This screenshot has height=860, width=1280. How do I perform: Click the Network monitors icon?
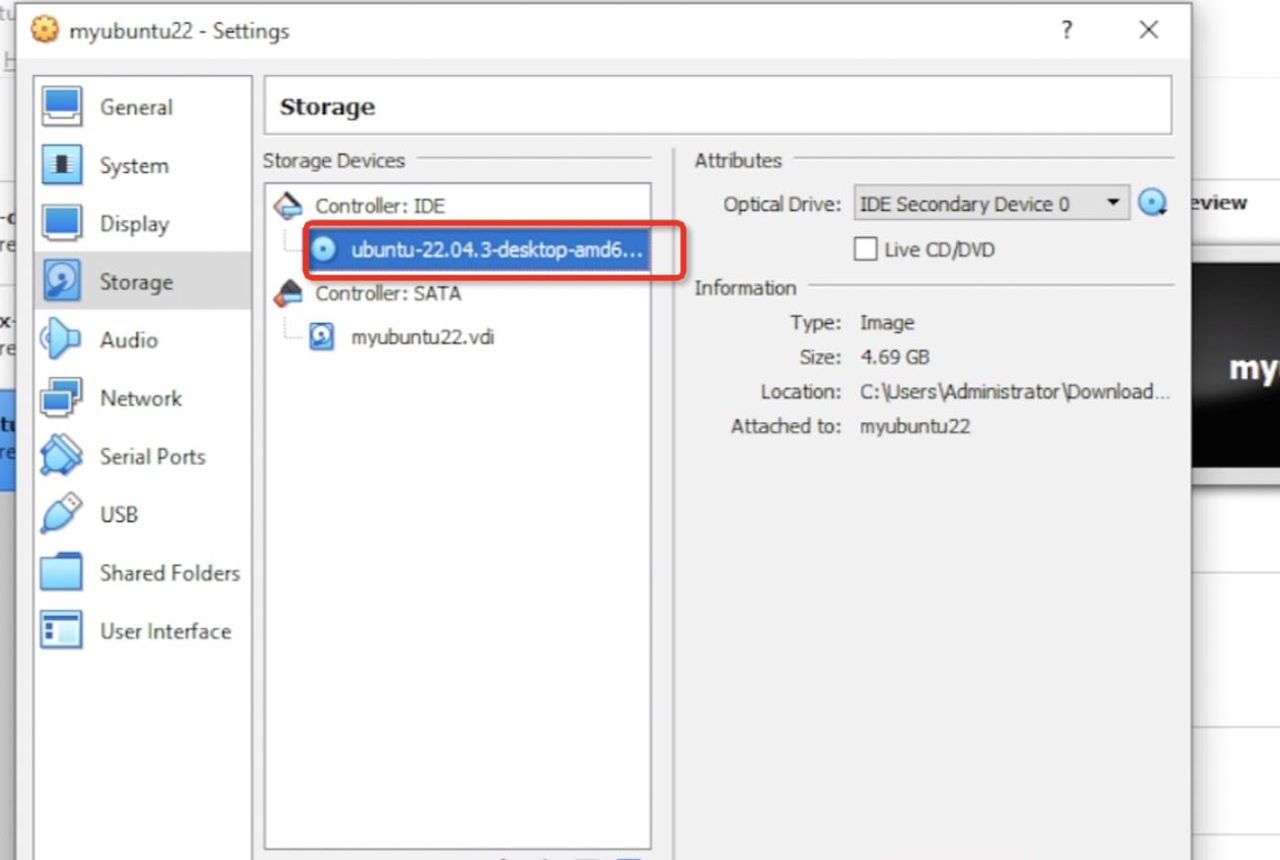[61, 398]
